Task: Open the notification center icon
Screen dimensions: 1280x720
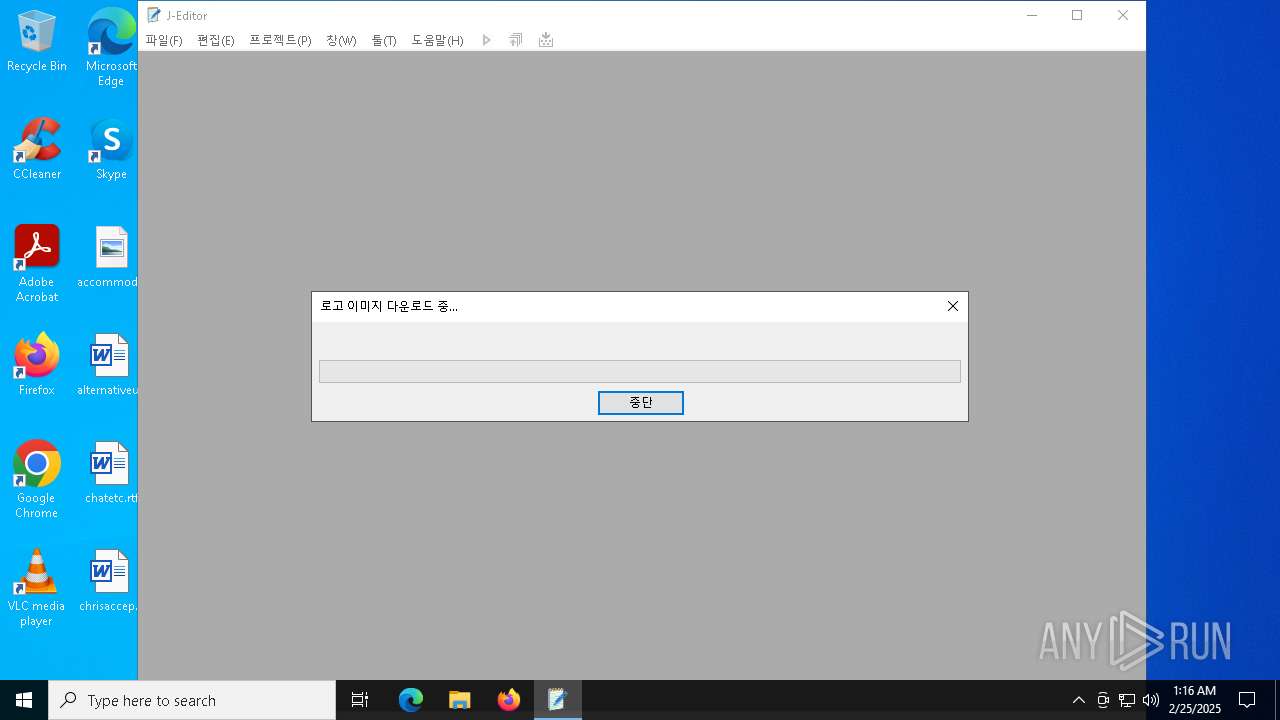Action: pyautogui.click(x=1247, y=700)
